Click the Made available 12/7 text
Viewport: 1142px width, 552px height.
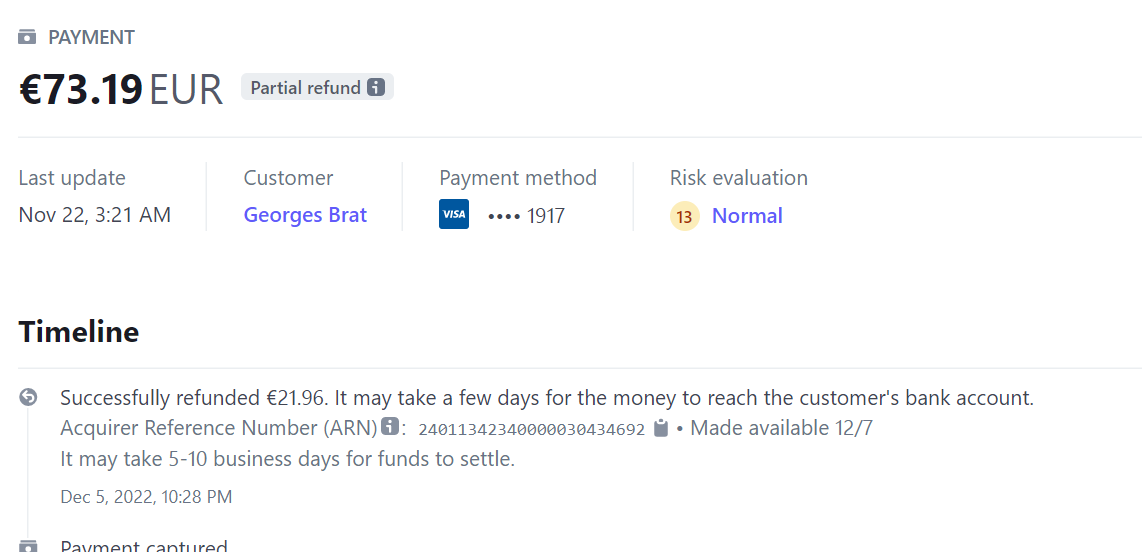pyautogui.click(x=774, y=428)
